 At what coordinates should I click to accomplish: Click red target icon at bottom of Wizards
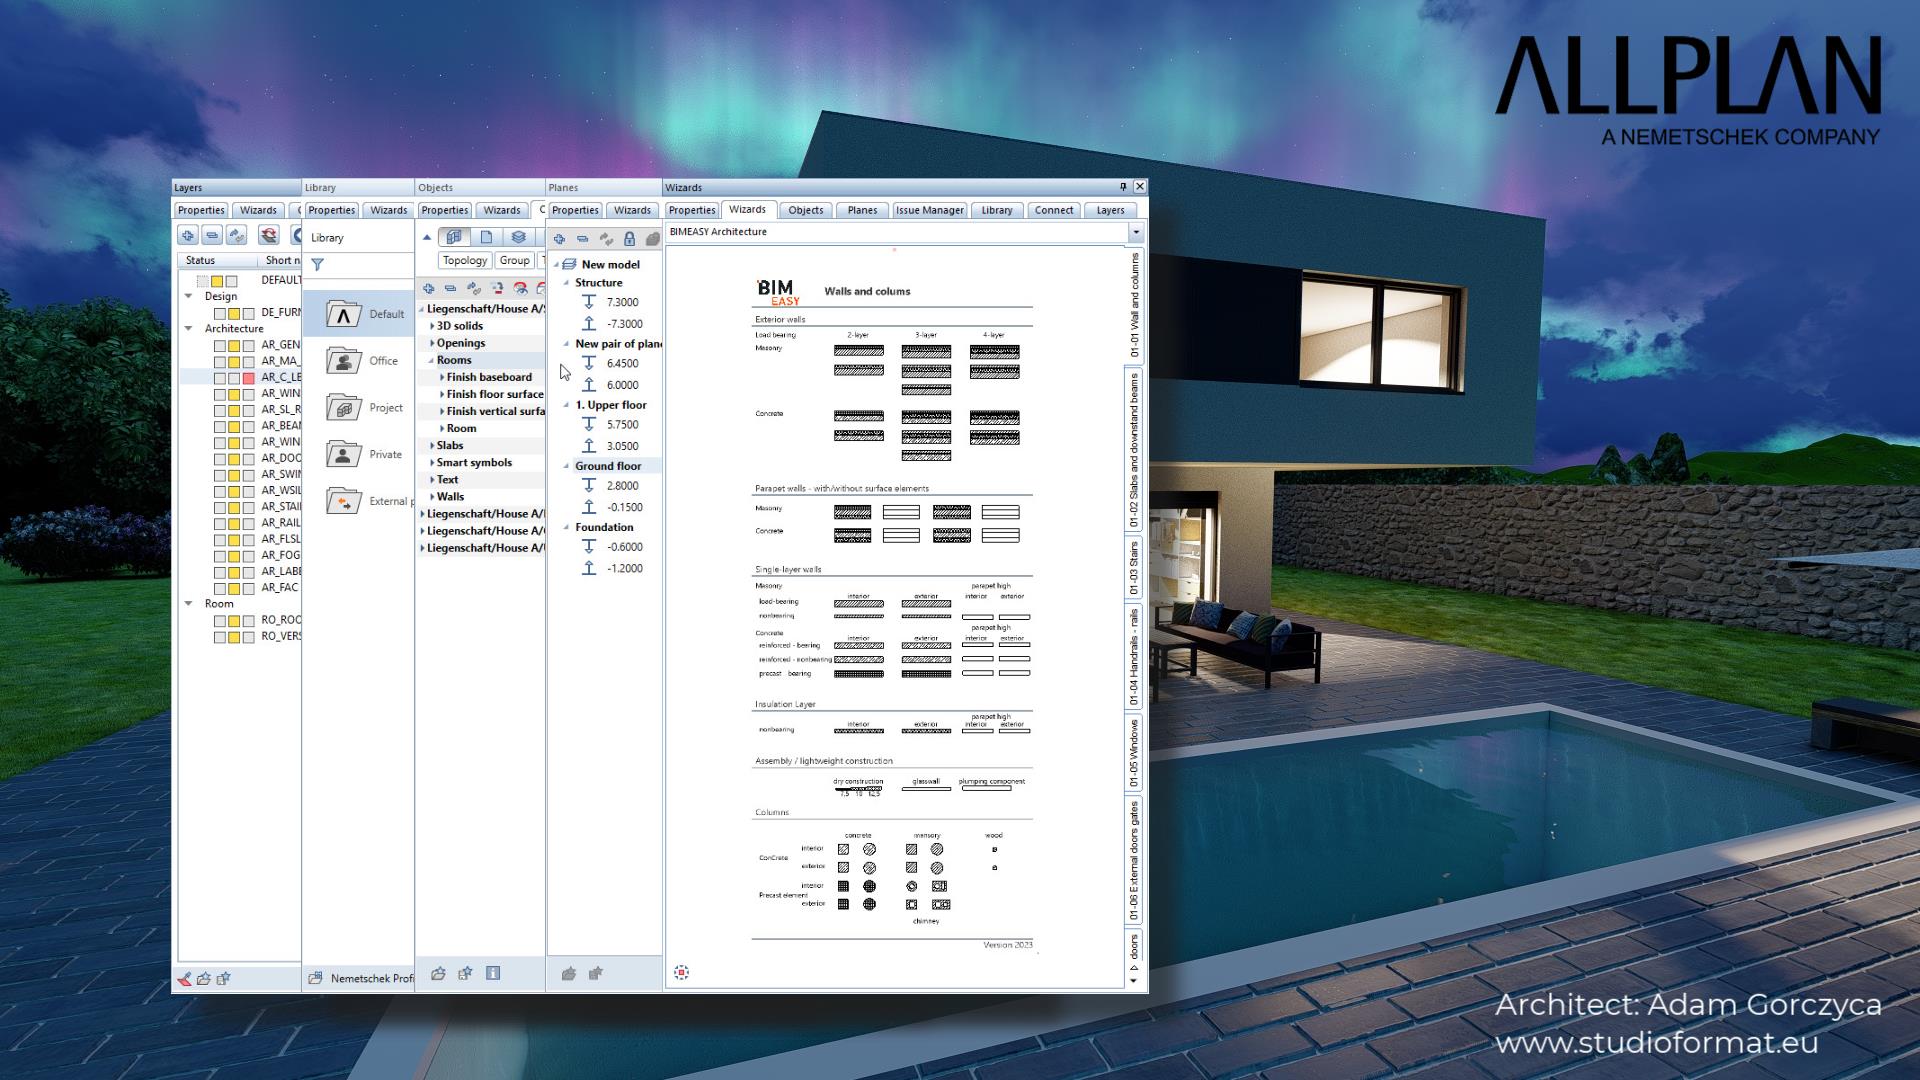click(681, 972)
